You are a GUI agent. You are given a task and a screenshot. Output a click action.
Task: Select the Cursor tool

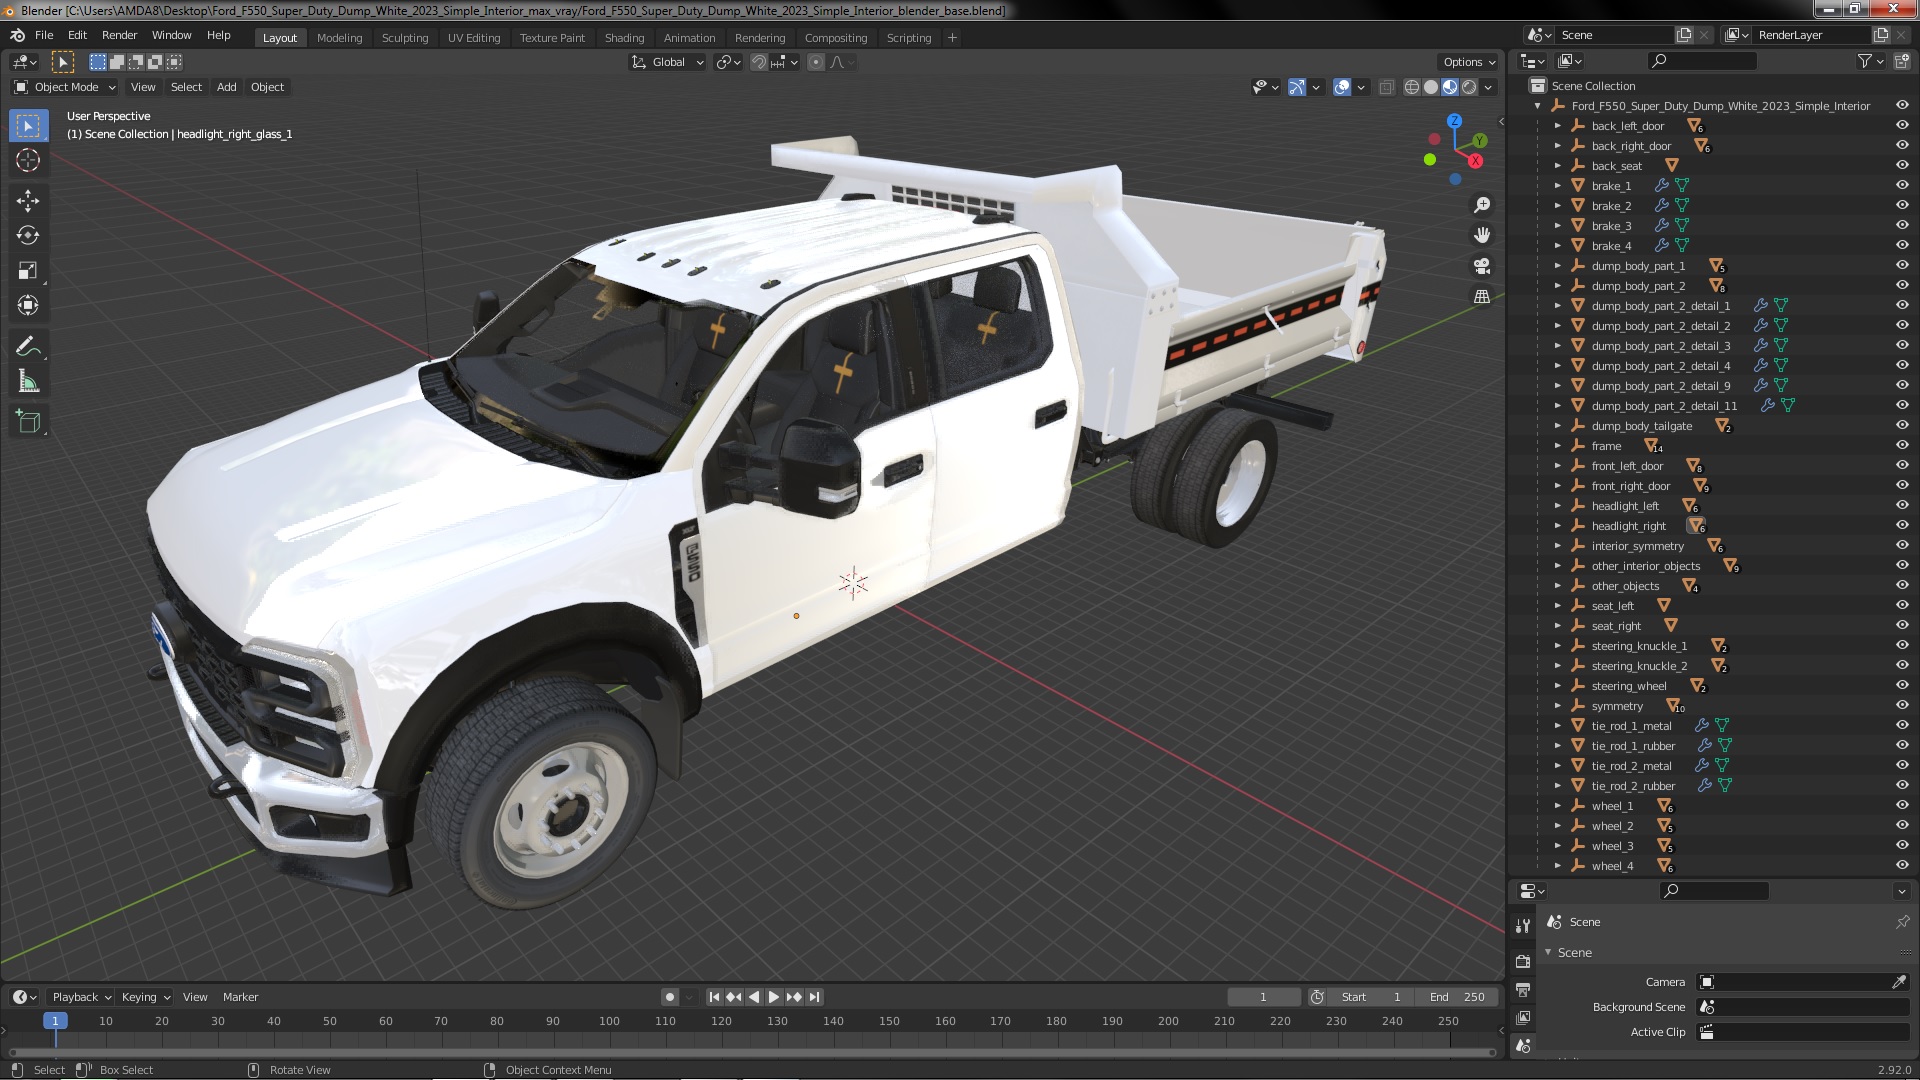(28, 160)
